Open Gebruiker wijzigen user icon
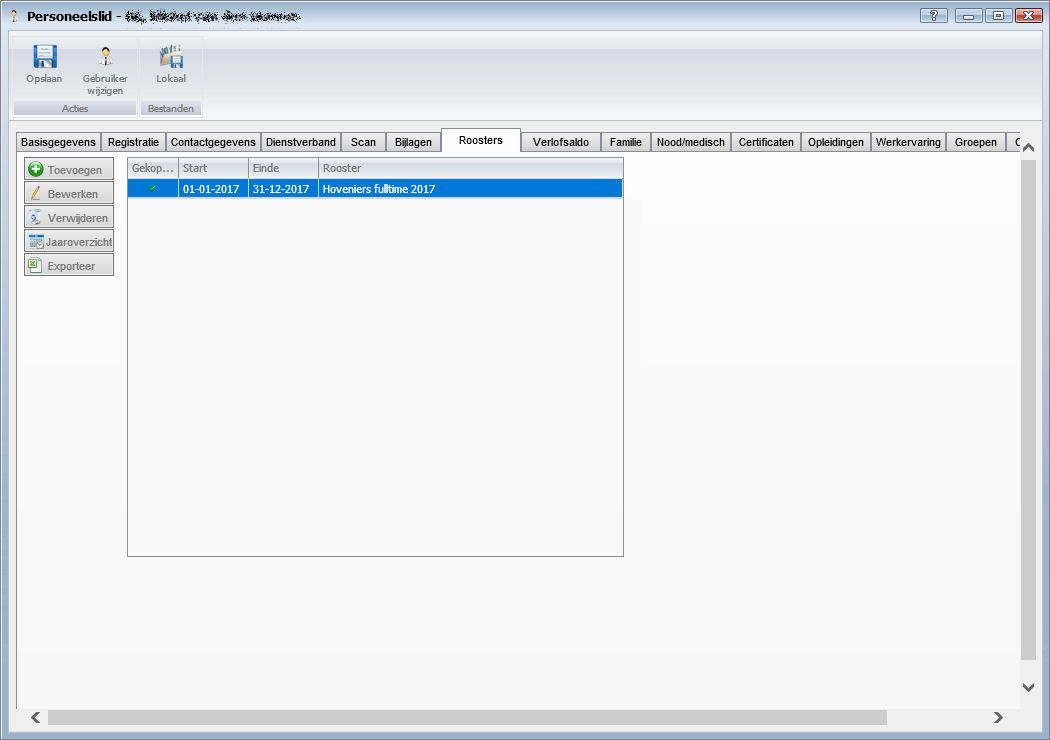The height and width of the screenshot is (740, 1050). 105,58
